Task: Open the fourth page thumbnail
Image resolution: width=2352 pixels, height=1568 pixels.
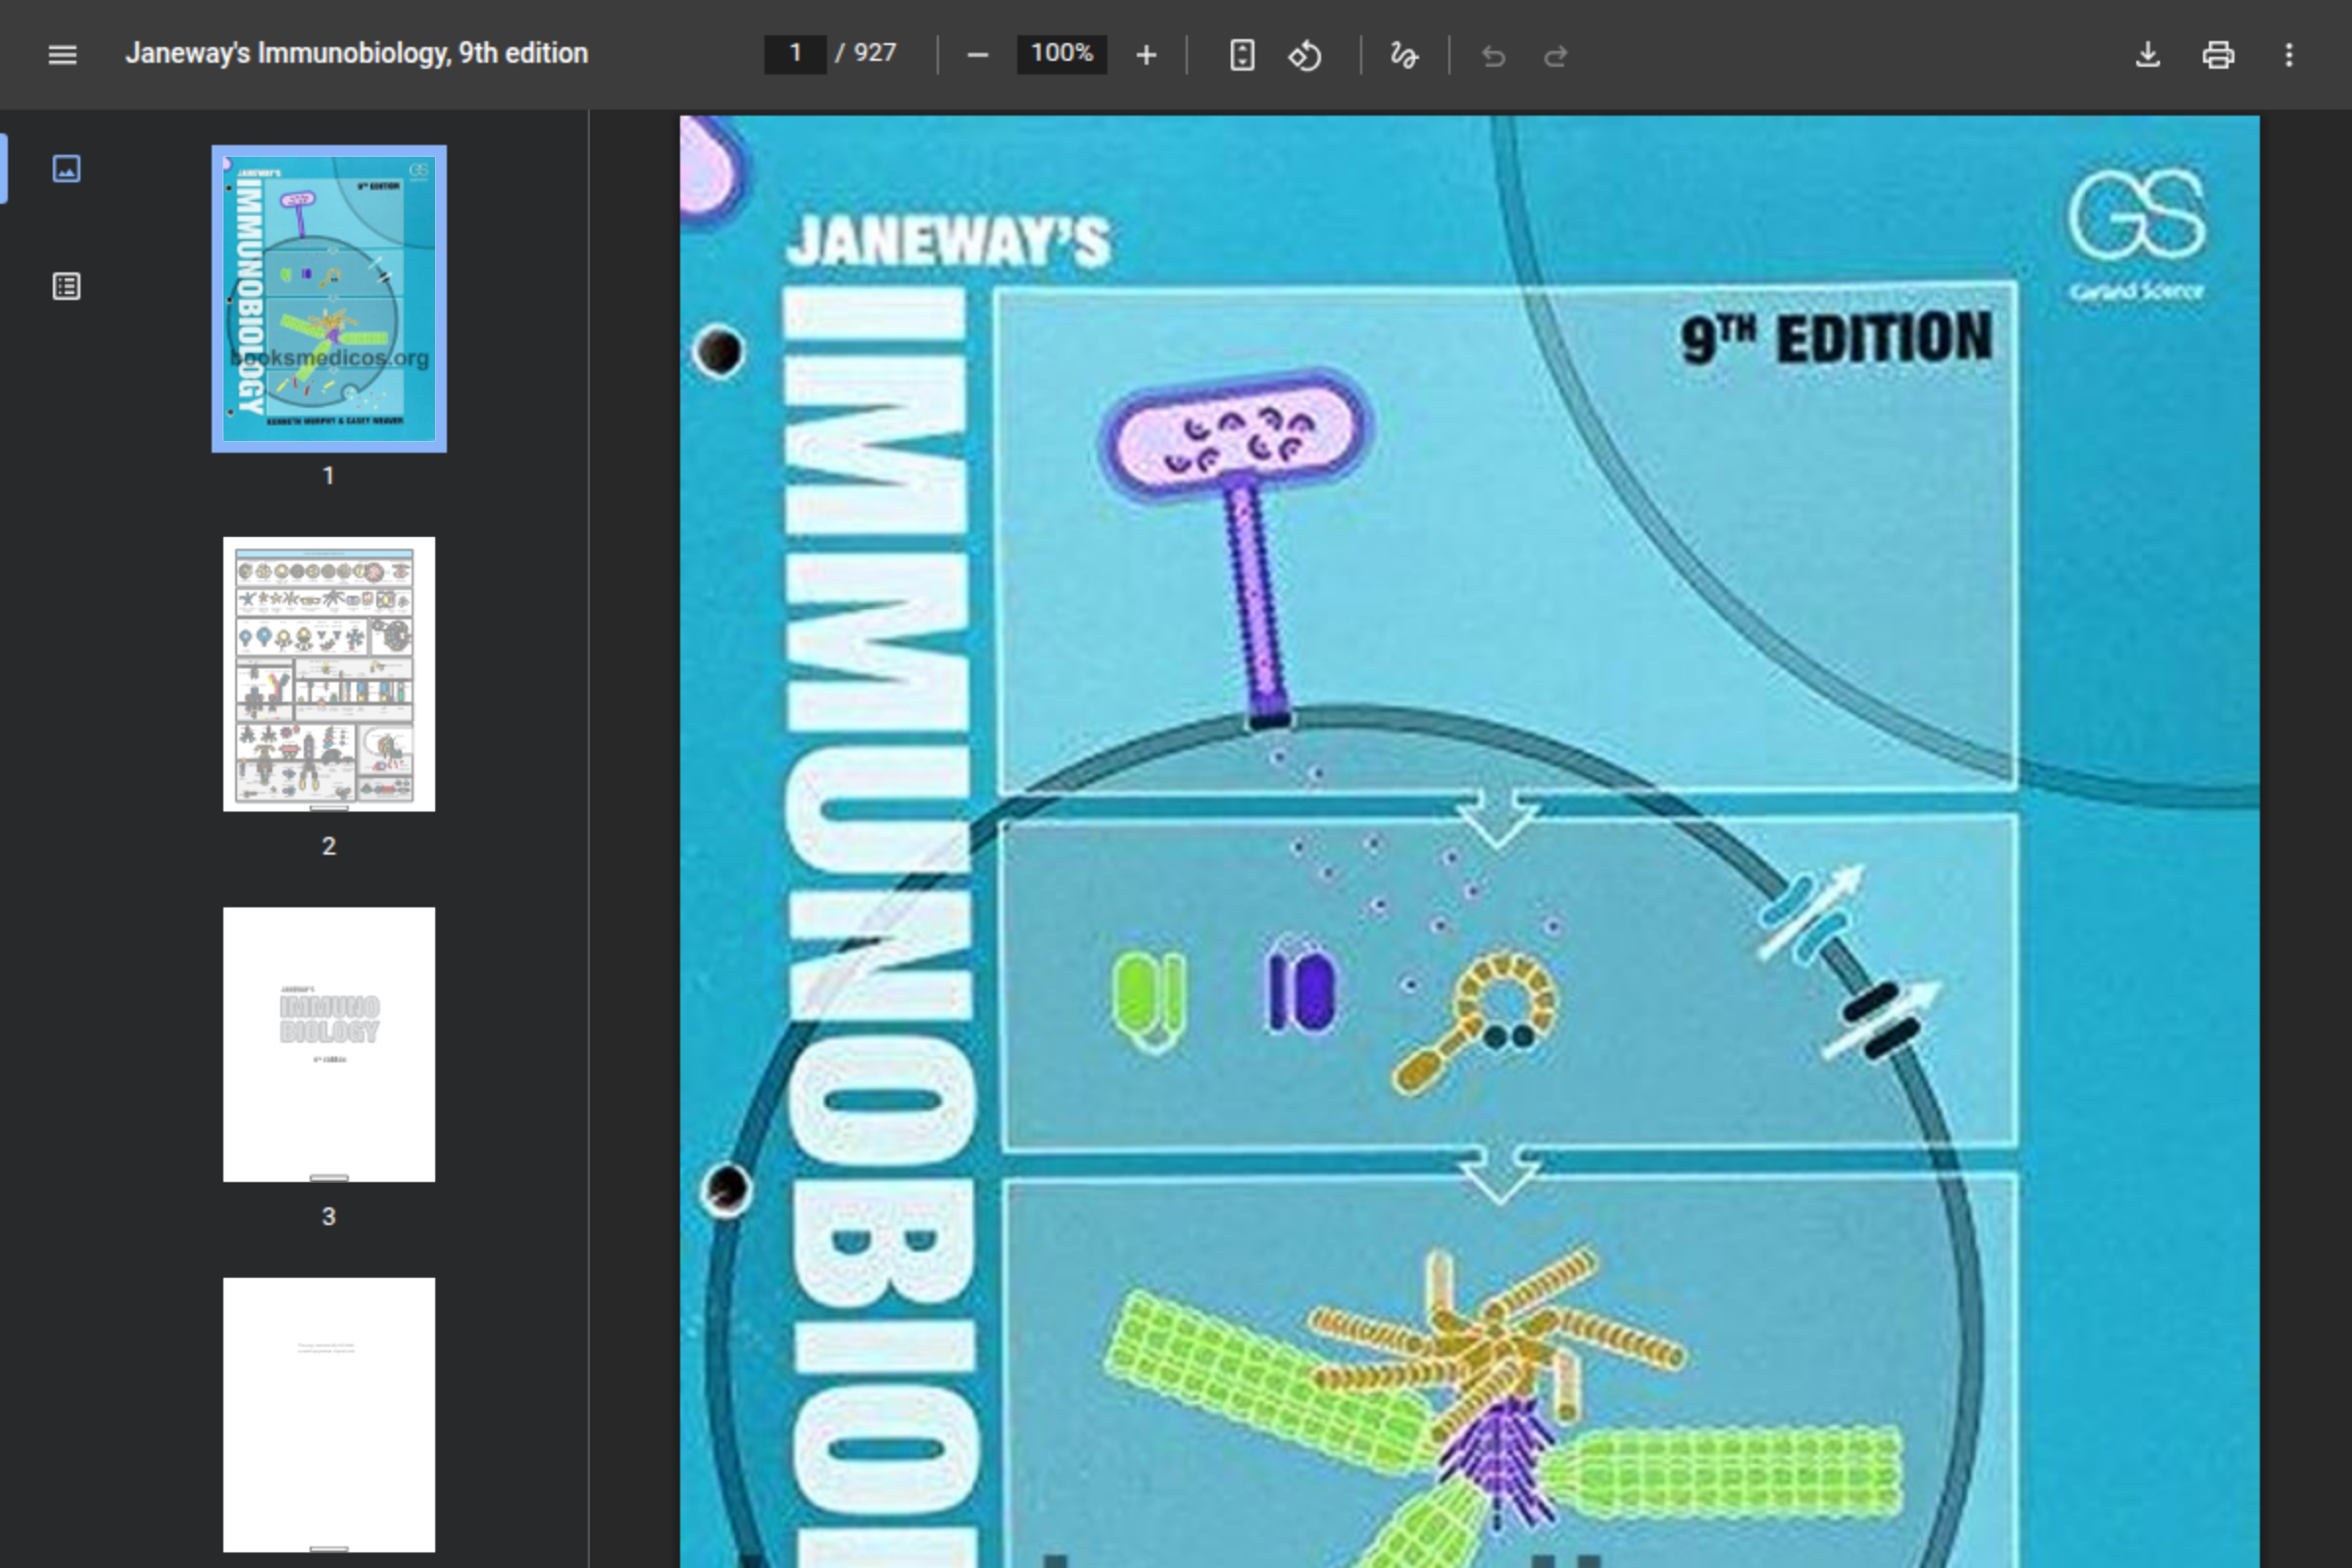Action: click(329, 1414)
